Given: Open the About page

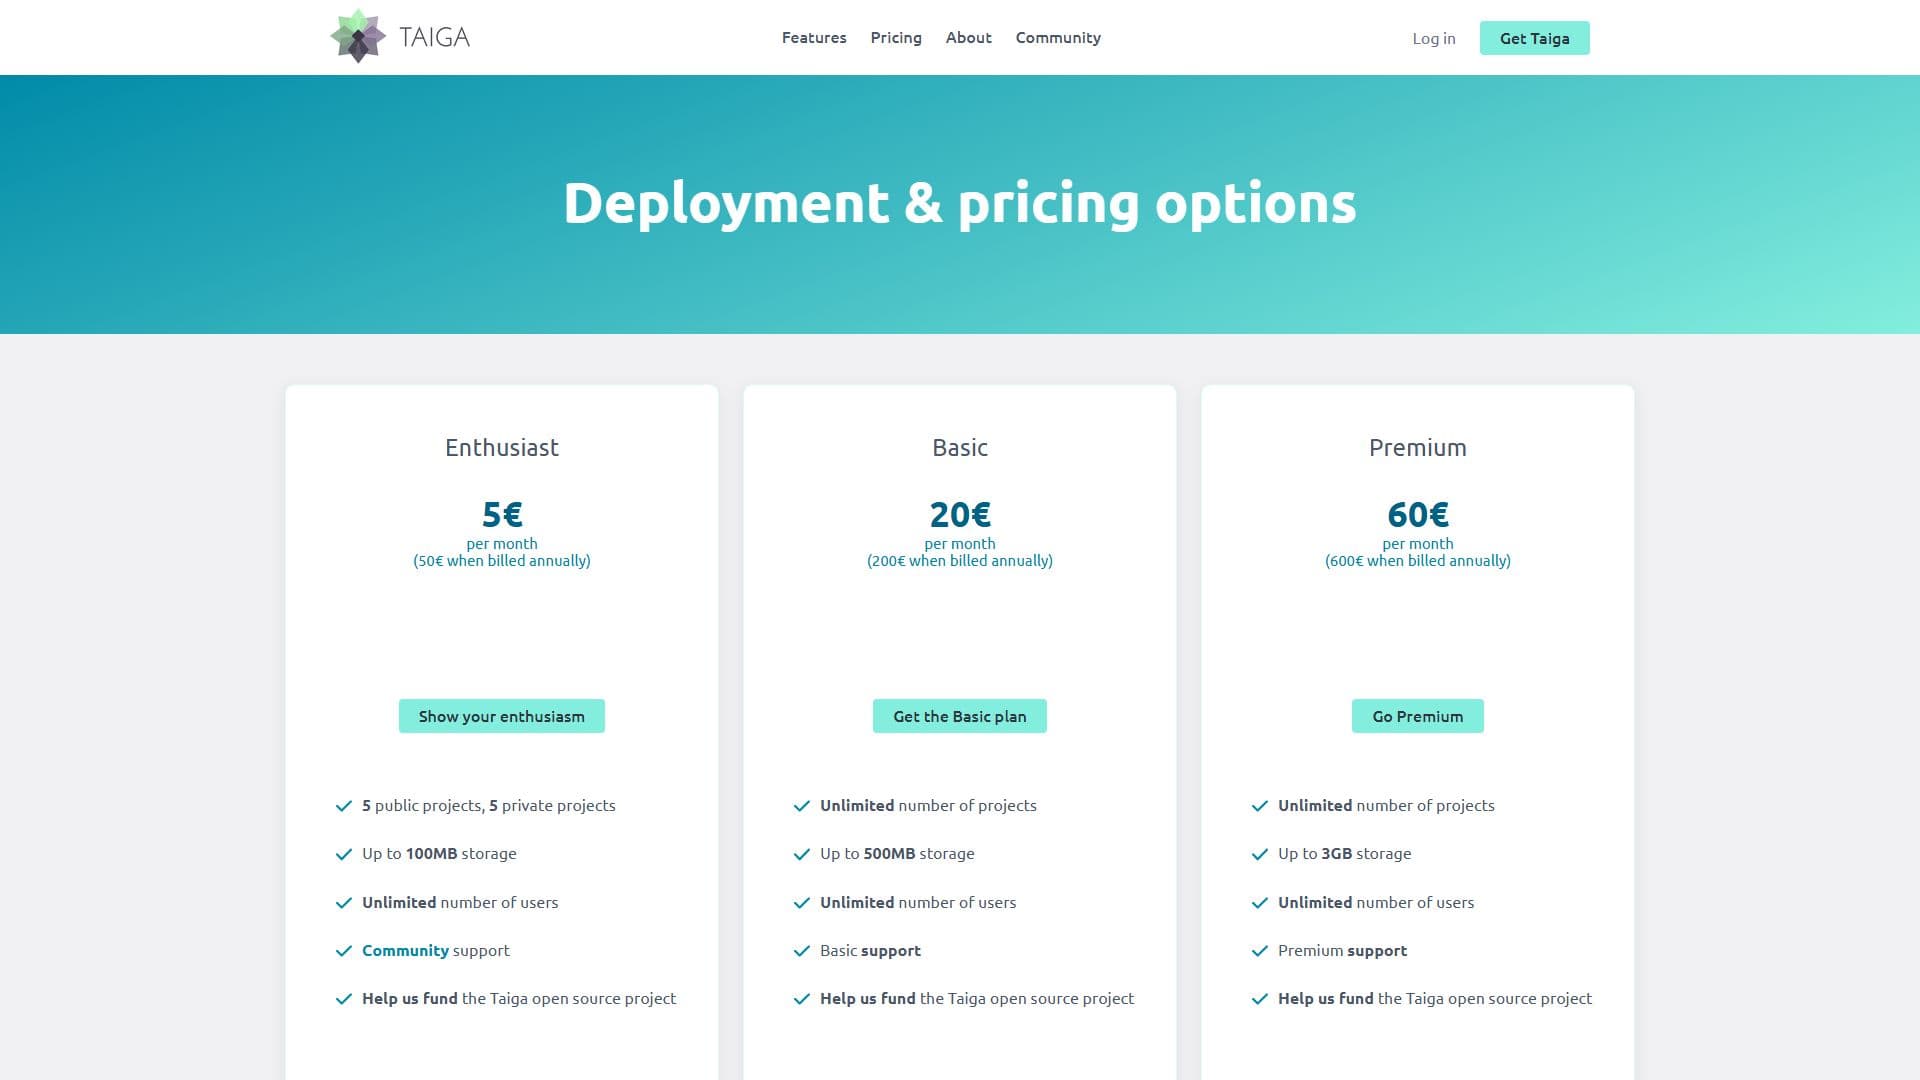Looking at the screenshot, I should (x=969, y=38).
